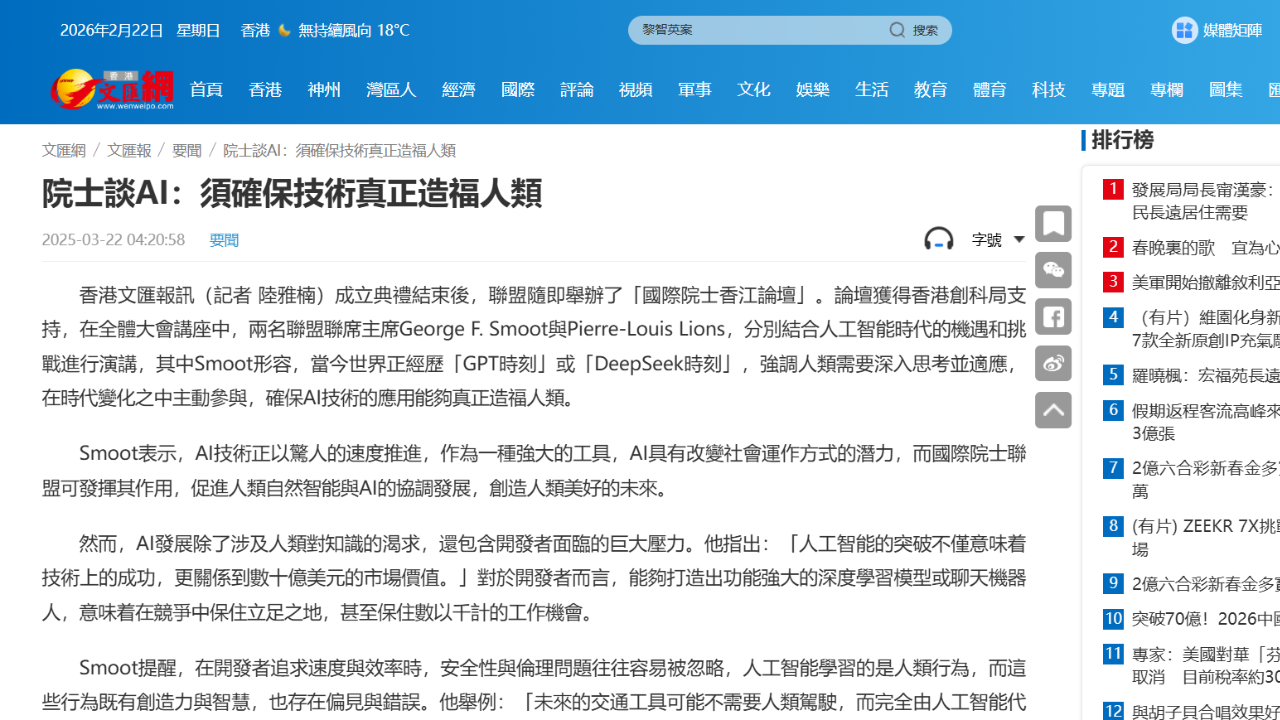This screenshot has height=720, width=1280.
Task: Click ranking number 1 badge in 排行榜
Action: pos(1113,188)
